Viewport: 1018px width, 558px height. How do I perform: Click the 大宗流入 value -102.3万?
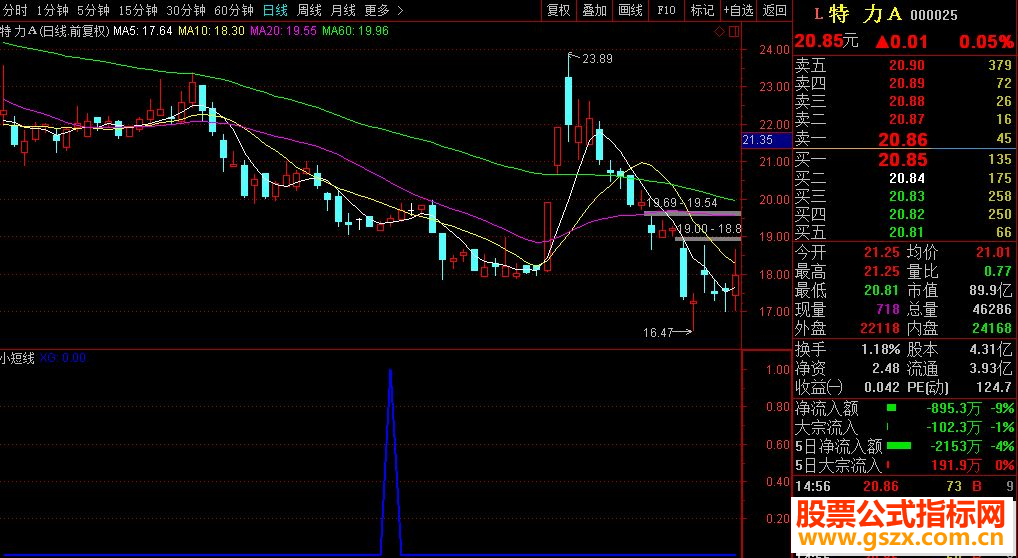tap(954, 427)
